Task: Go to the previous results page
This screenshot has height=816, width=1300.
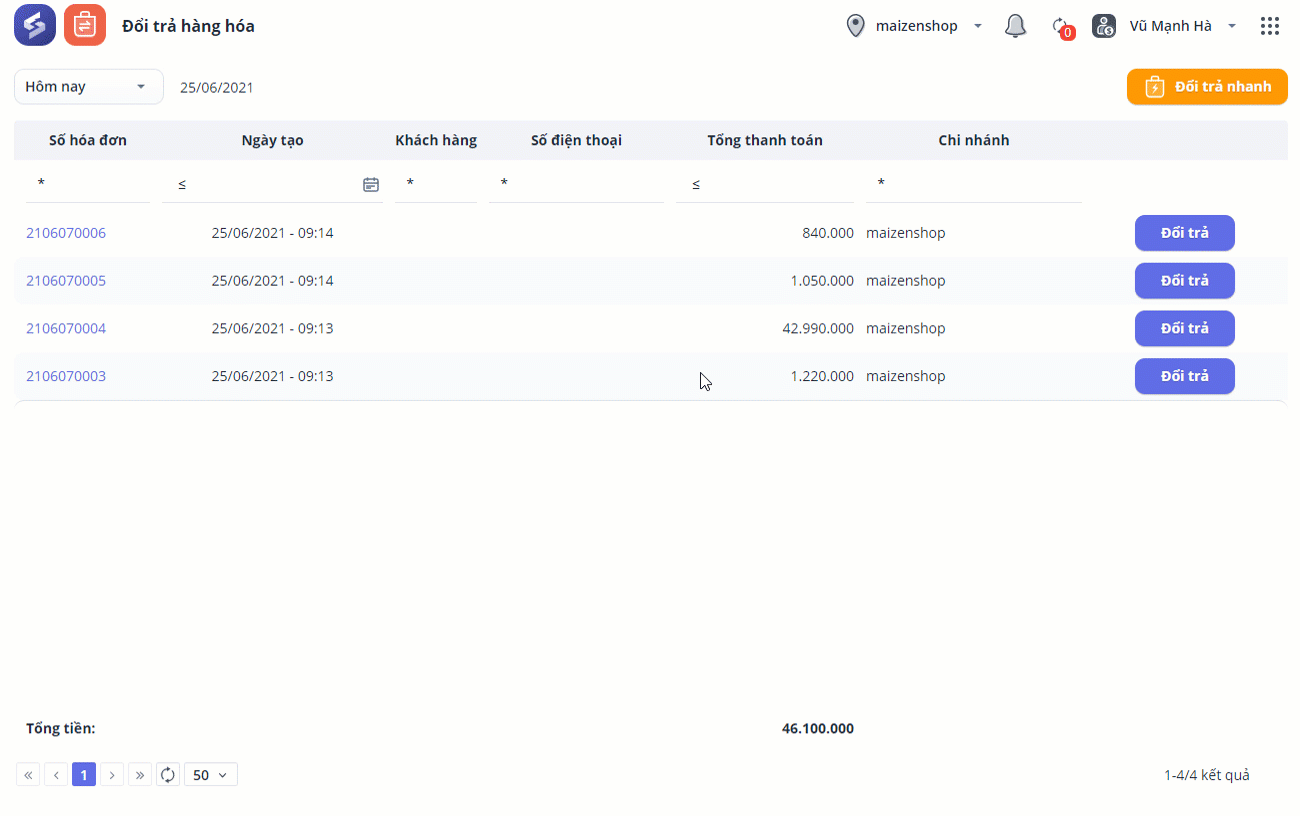Action: pos(56,775)
